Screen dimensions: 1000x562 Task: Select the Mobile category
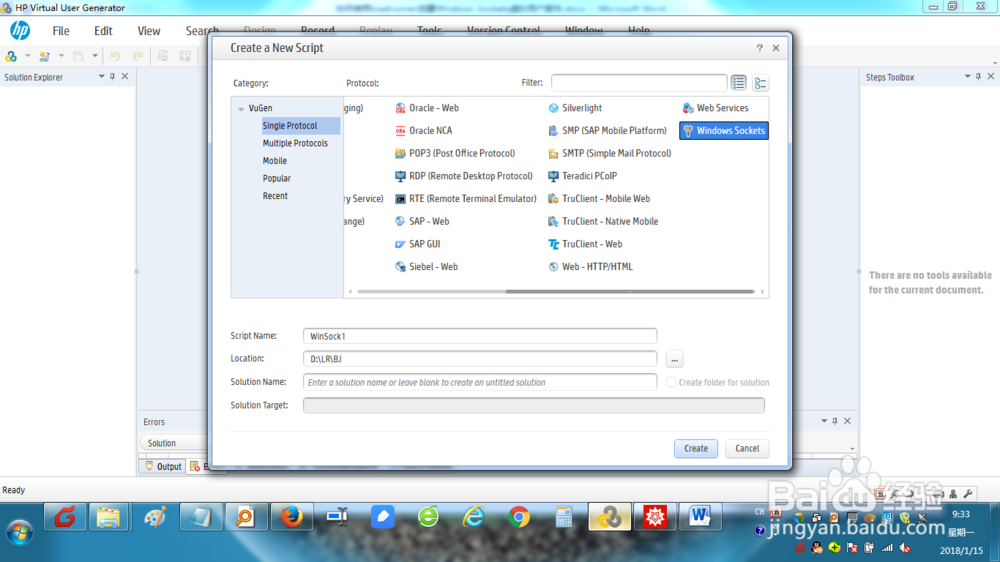275,161
